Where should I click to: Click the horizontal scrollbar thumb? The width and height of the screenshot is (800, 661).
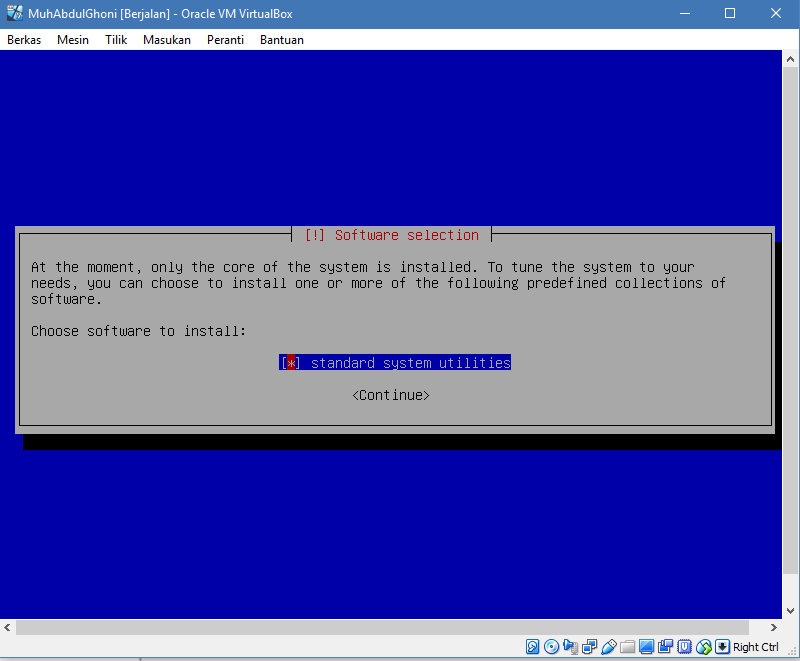point(382,627)
